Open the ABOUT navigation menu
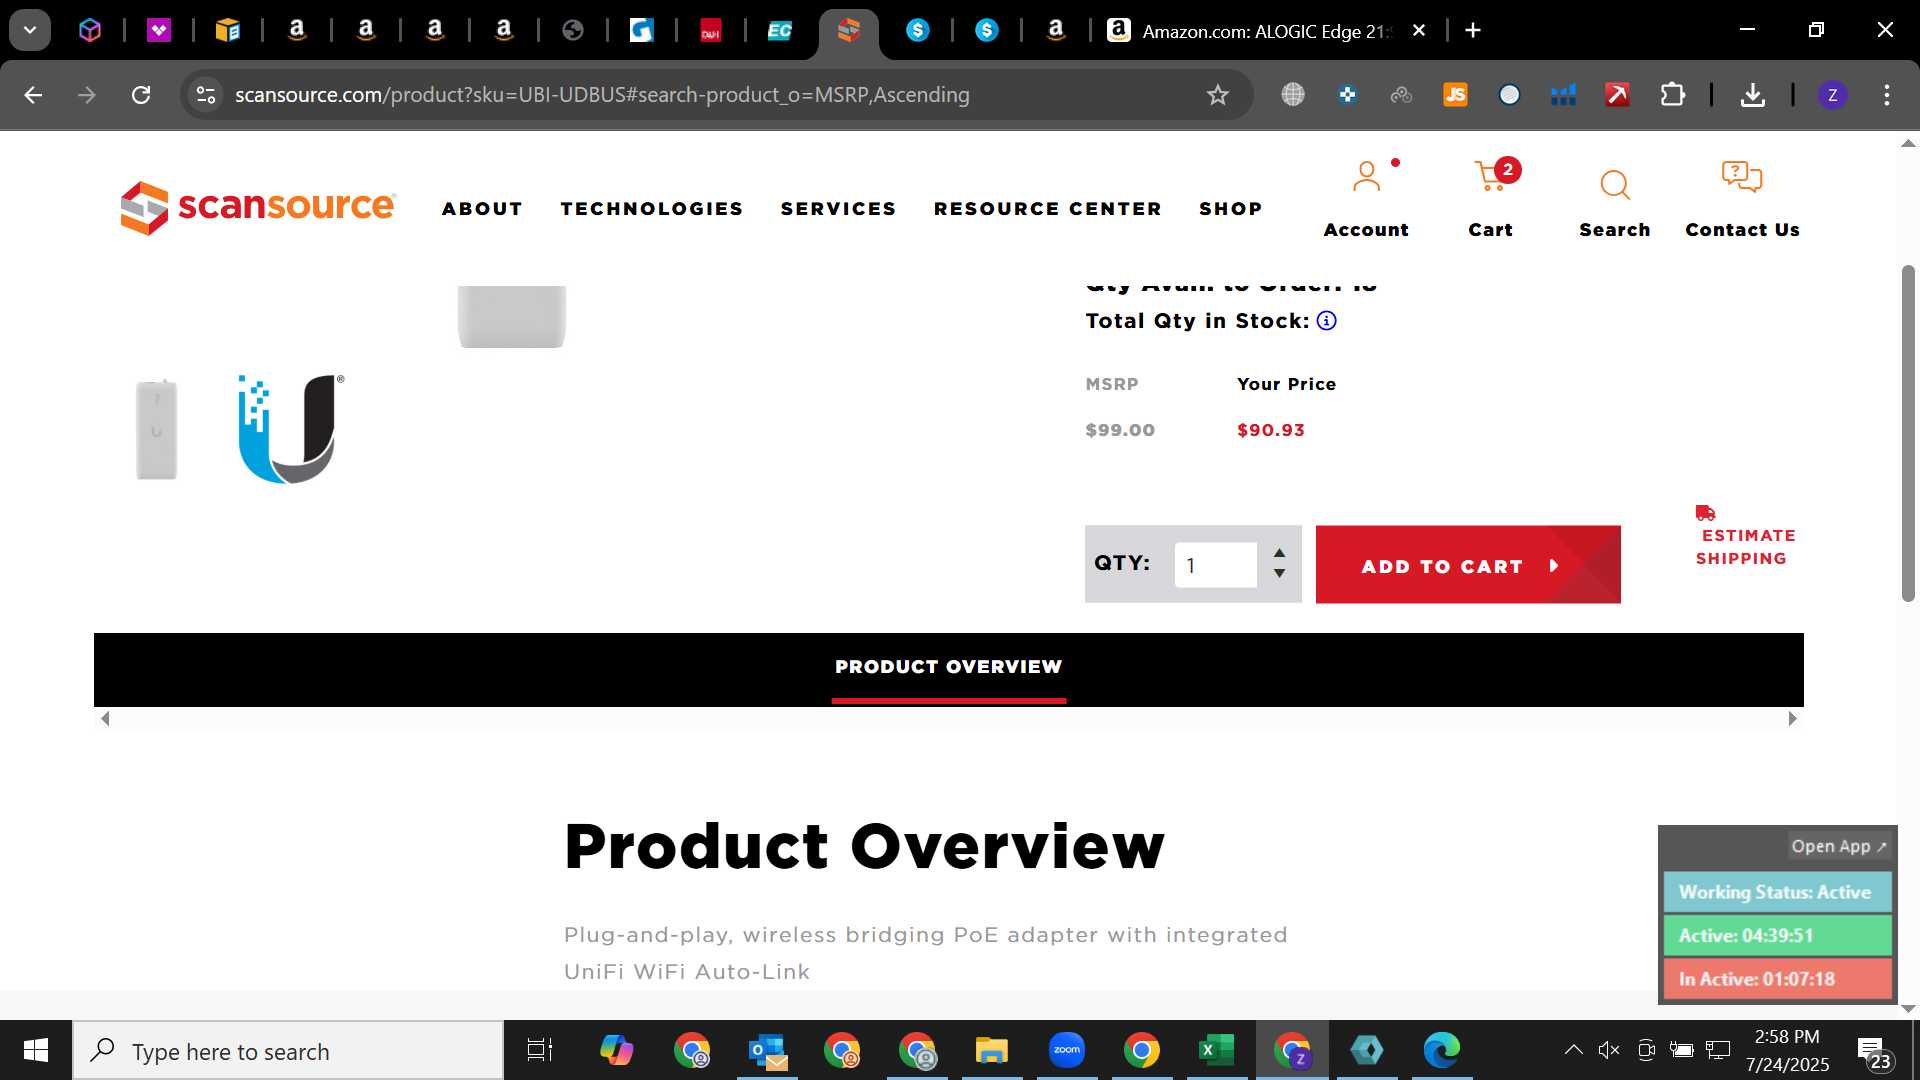Image resolution: width=1920 pixels, height=1080 pixels. [x=482, y=209]
